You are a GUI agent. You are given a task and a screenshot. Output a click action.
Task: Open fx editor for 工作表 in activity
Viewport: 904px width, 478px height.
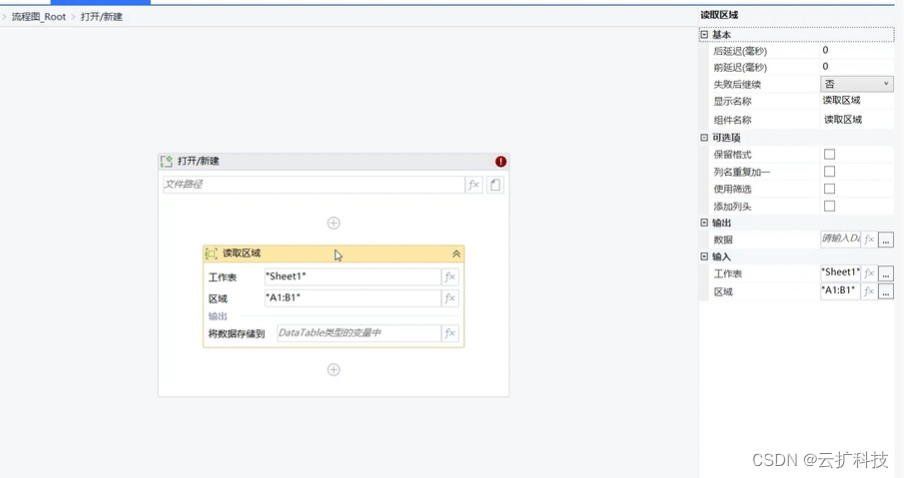(x=450, y=277)
